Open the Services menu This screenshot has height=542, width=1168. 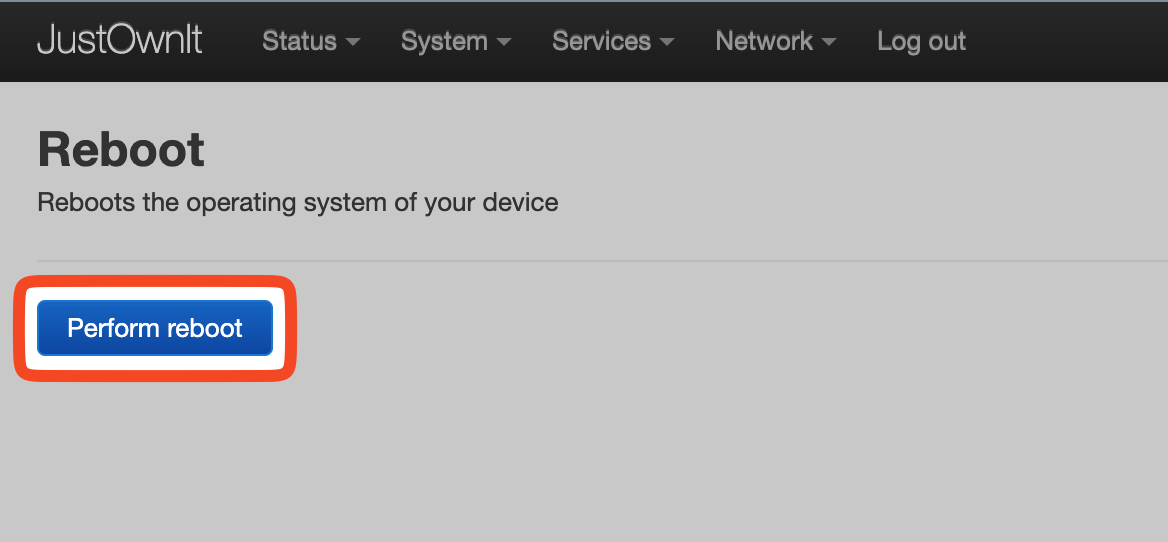[613, 41]
